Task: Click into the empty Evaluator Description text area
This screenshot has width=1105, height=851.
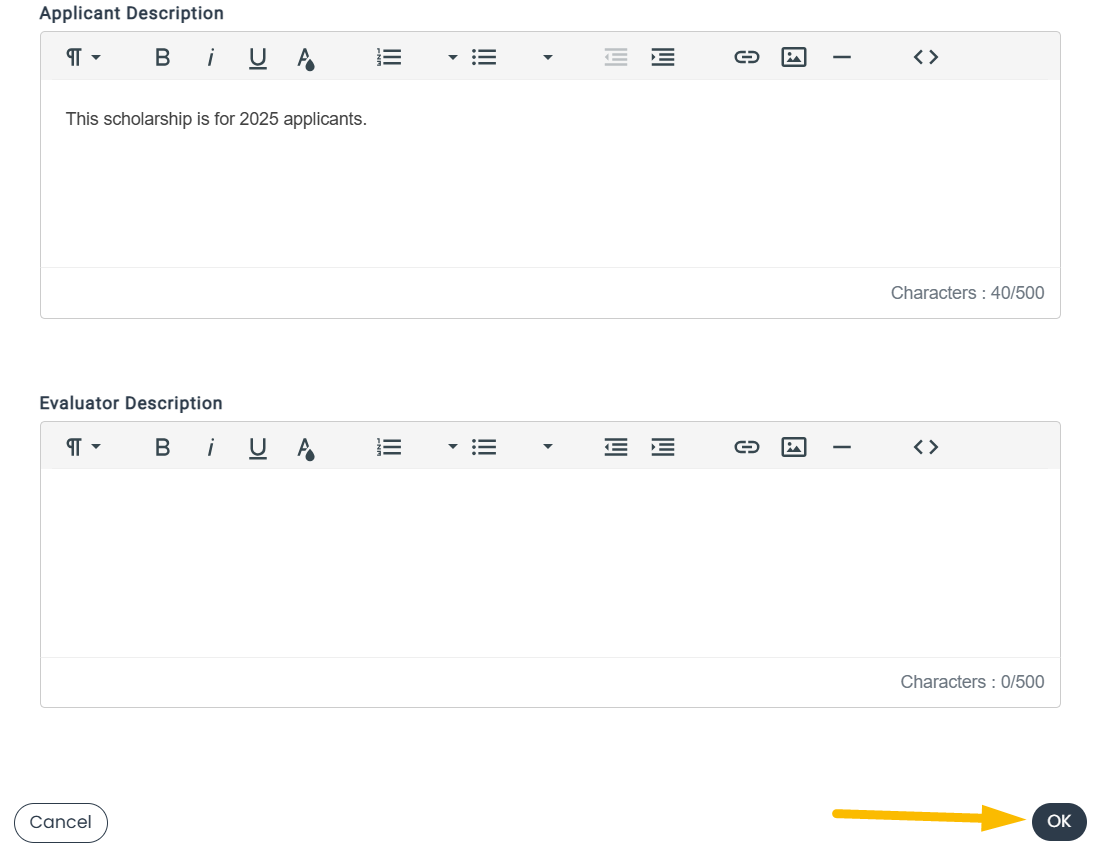Action: point(550,563)
